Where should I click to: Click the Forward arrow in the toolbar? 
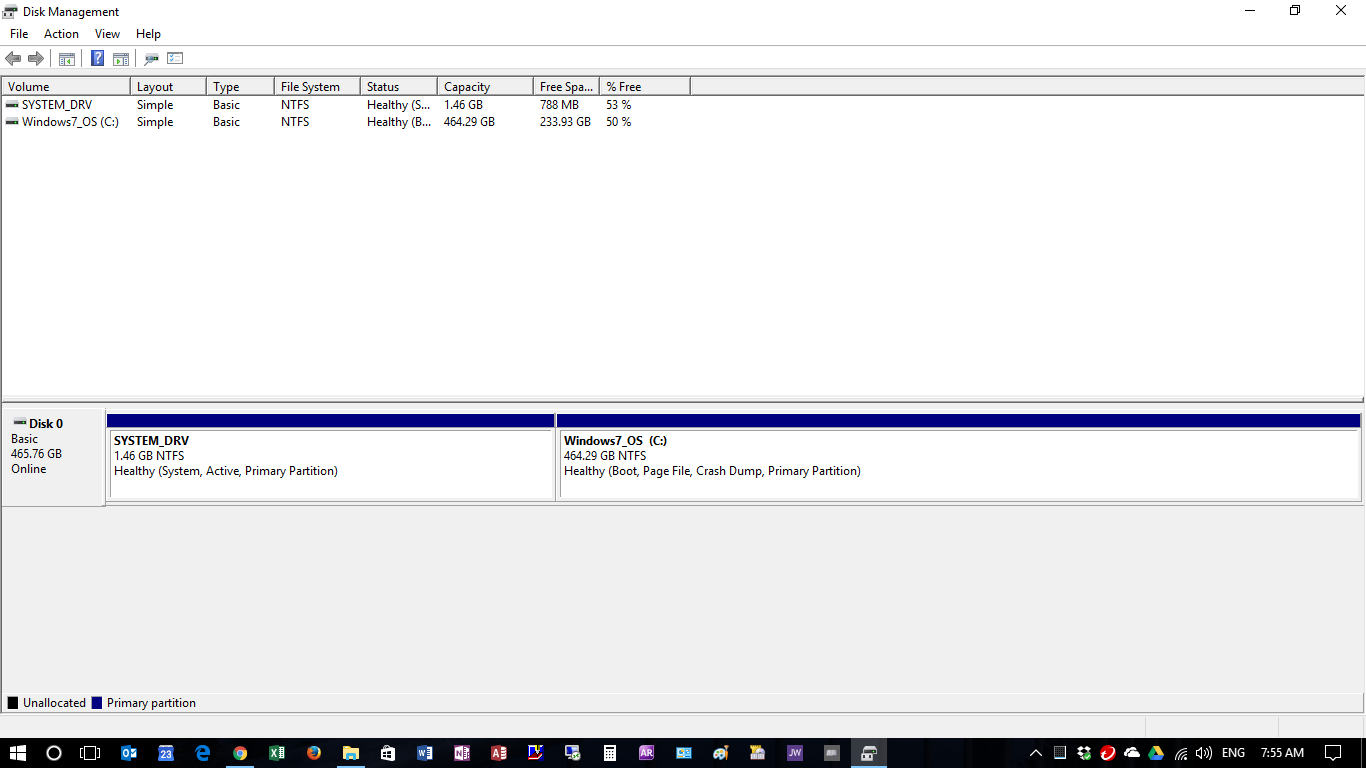pyautogui.click(x=36, y=59)
